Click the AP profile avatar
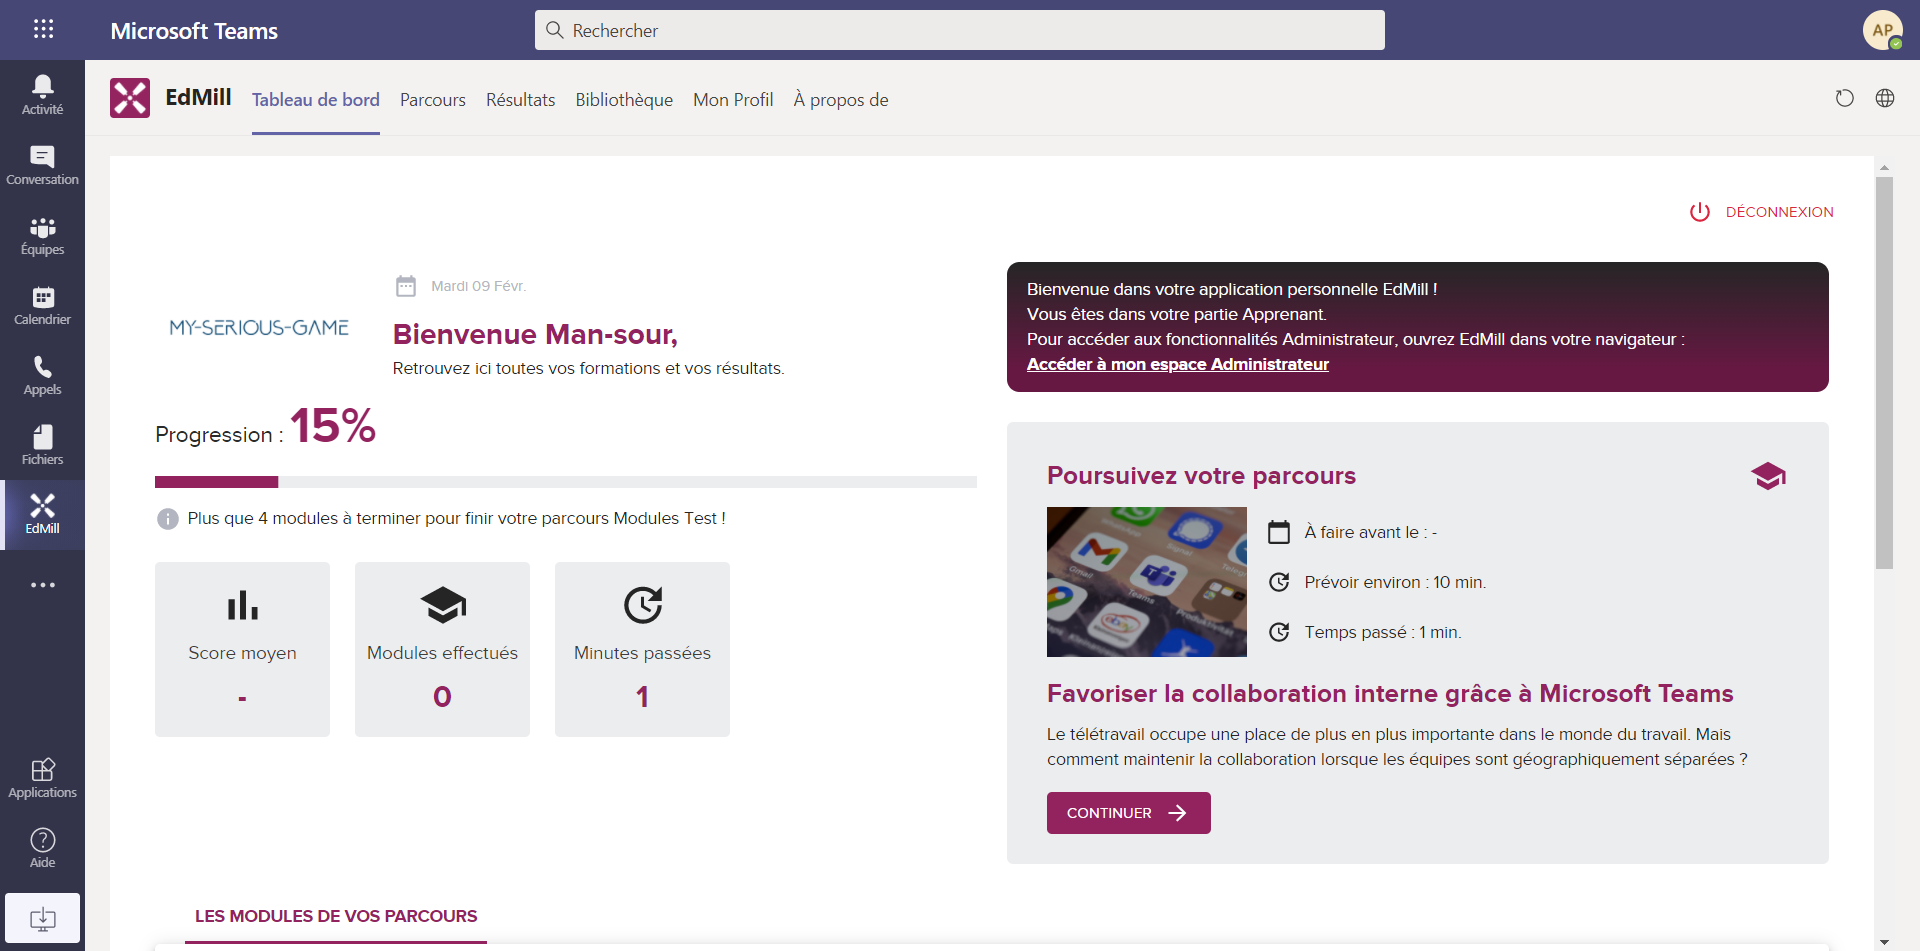Viewport: 1920px width, 951px height. (1882, 30)
